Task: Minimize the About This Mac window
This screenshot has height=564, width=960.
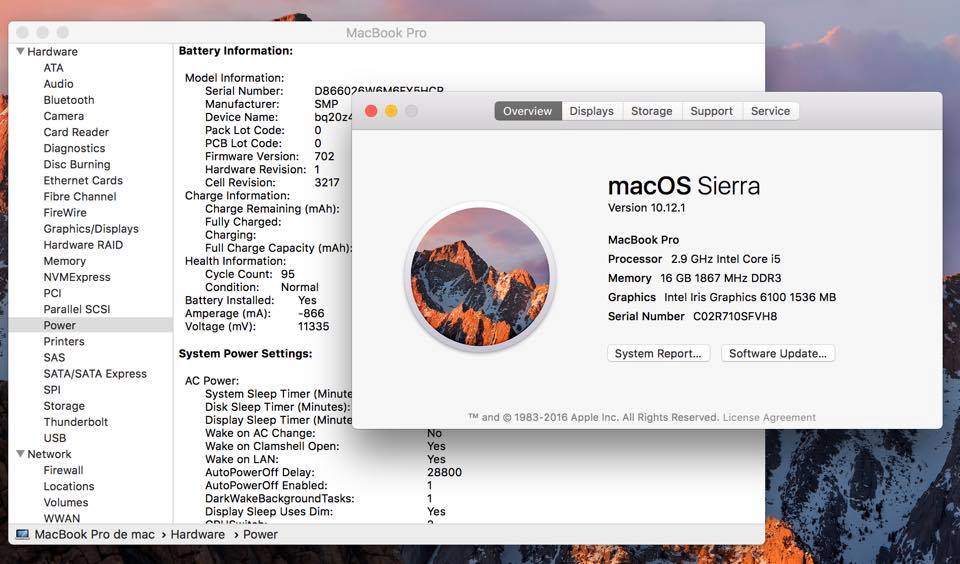Action: (x=391, y=111)
